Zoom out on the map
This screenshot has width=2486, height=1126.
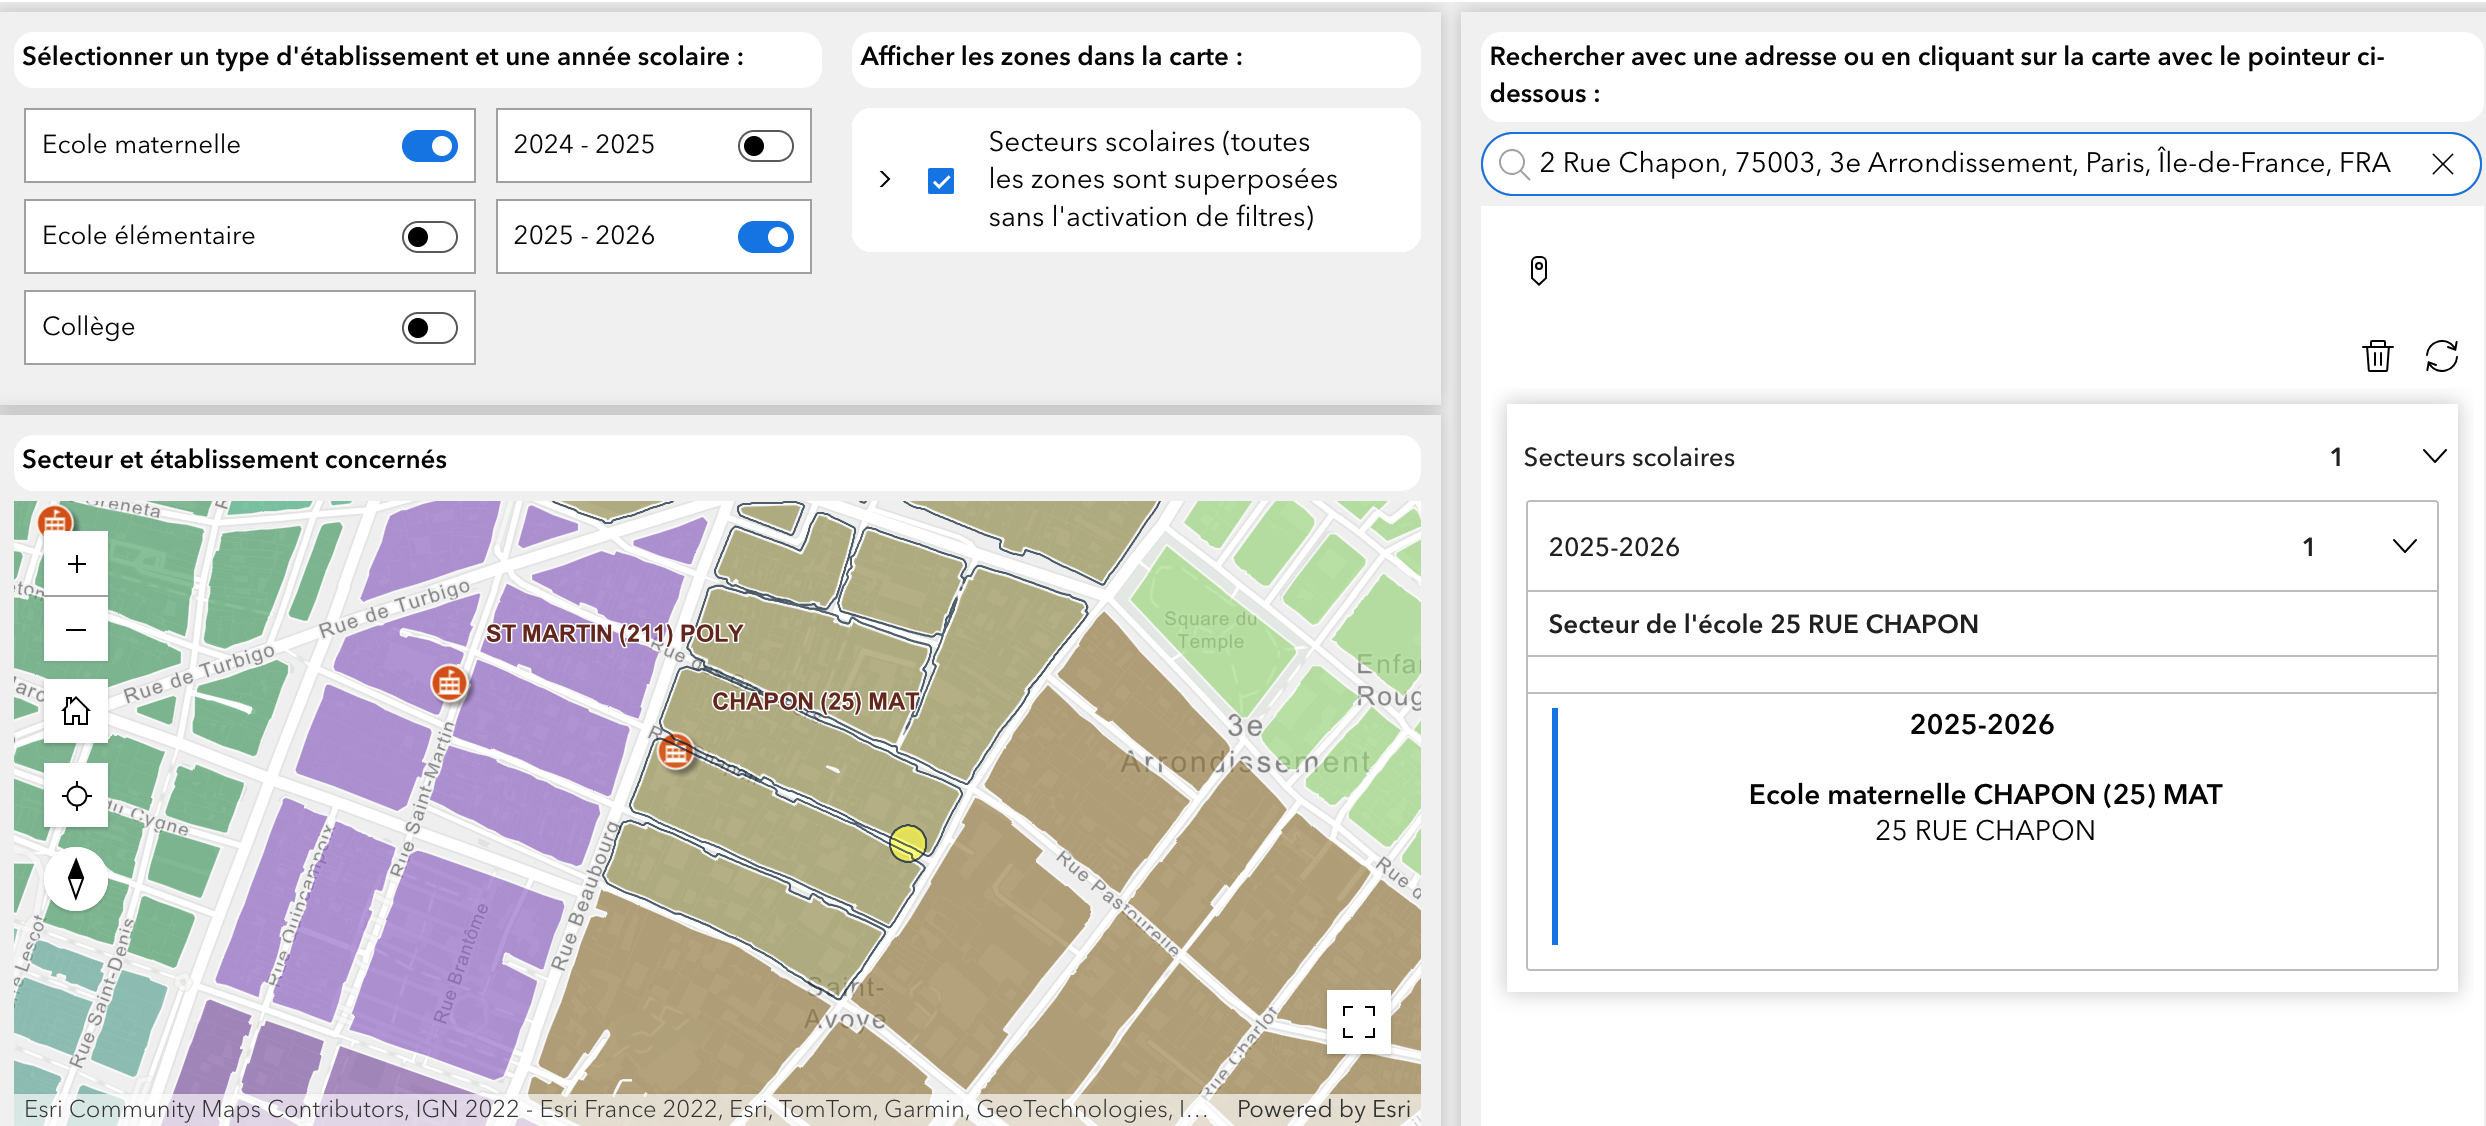click(76, 630)
